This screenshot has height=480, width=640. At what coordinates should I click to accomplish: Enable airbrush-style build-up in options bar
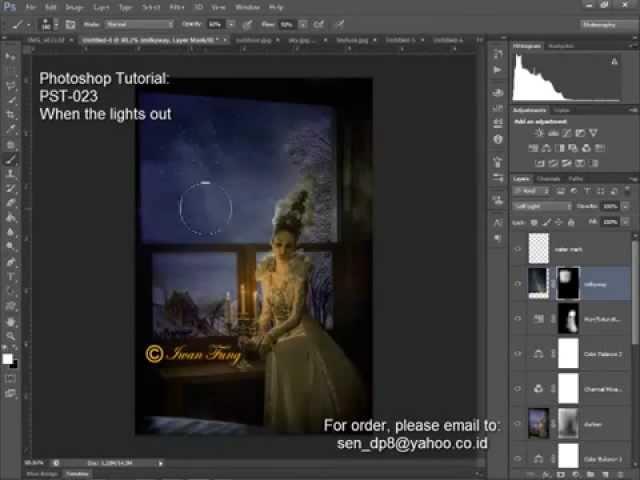click(x=318, y=24)
